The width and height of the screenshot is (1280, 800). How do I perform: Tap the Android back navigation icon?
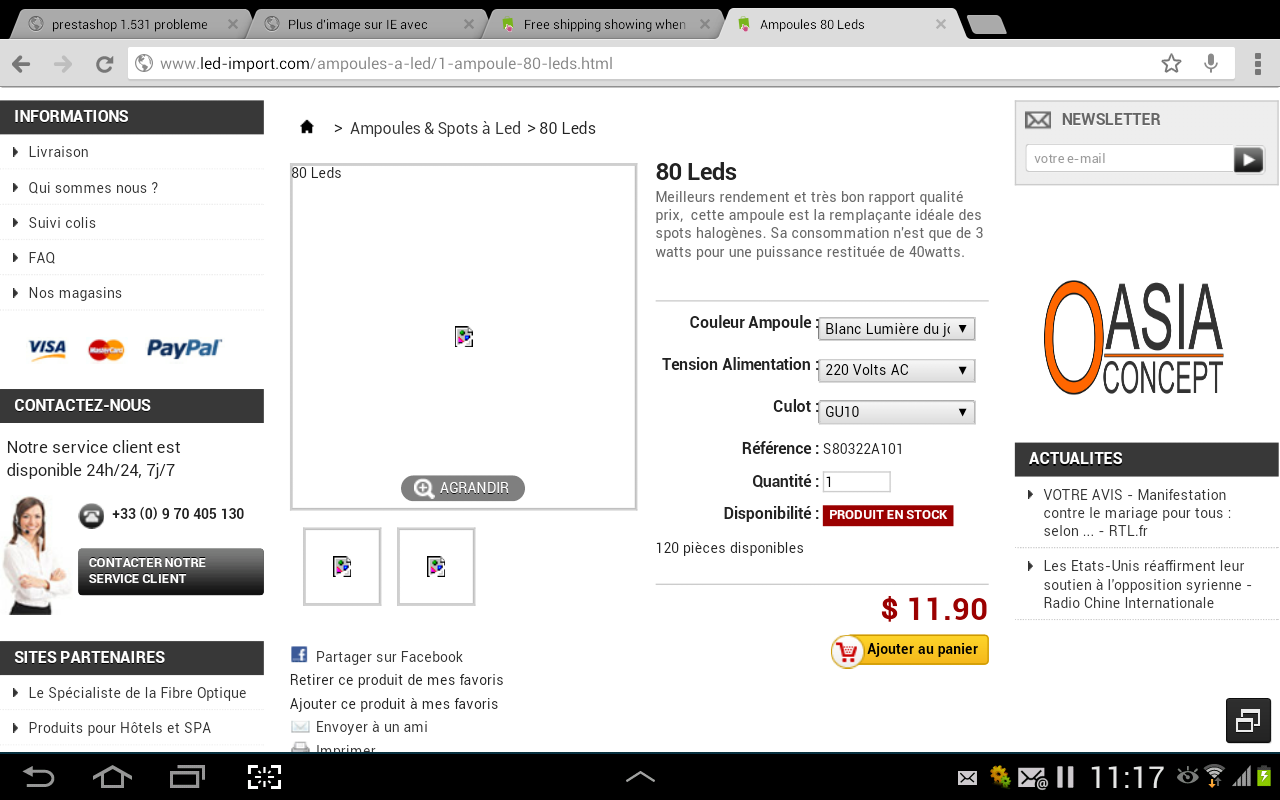[38, 777]
